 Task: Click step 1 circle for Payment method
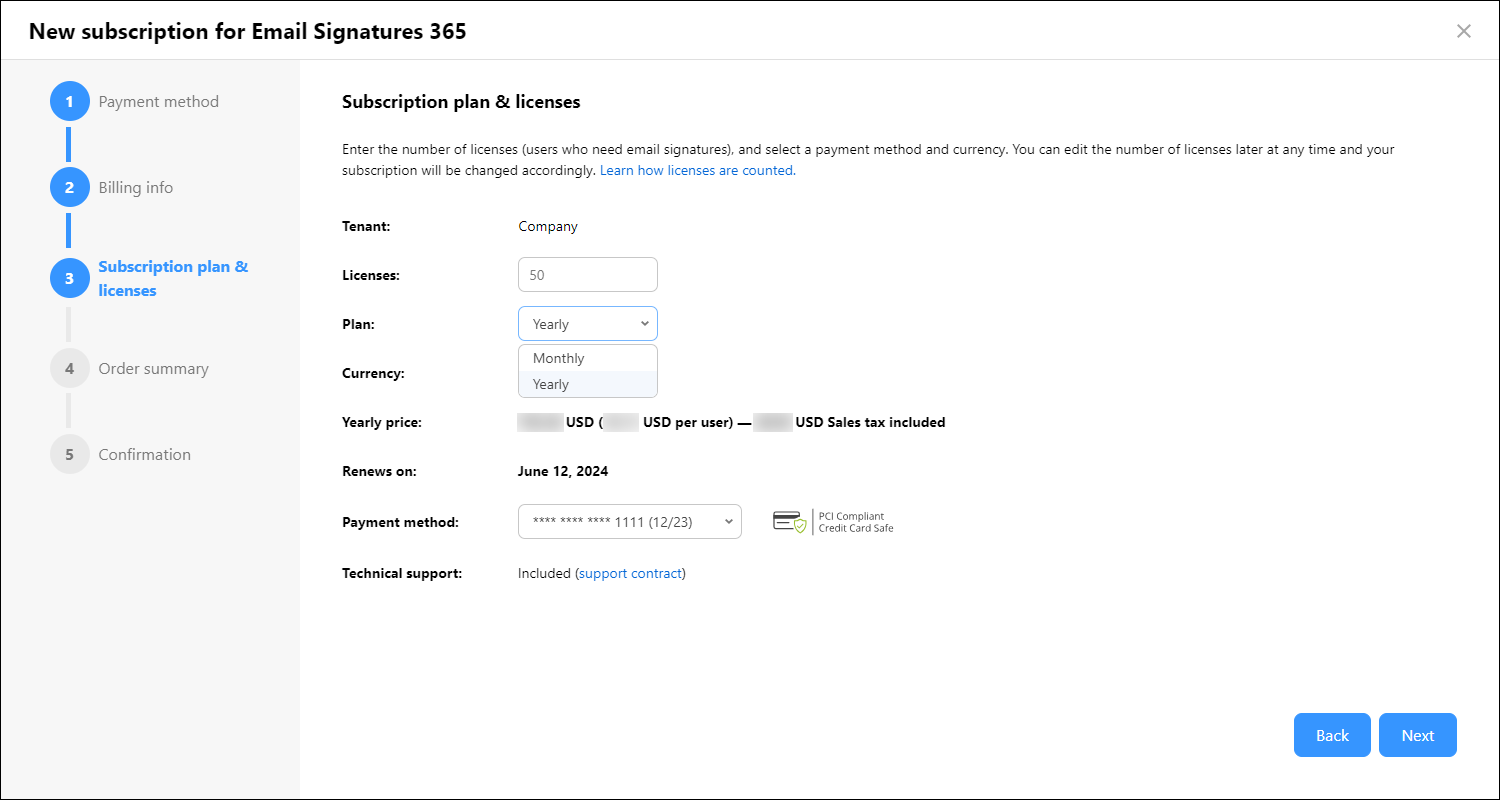click(69, 102)
